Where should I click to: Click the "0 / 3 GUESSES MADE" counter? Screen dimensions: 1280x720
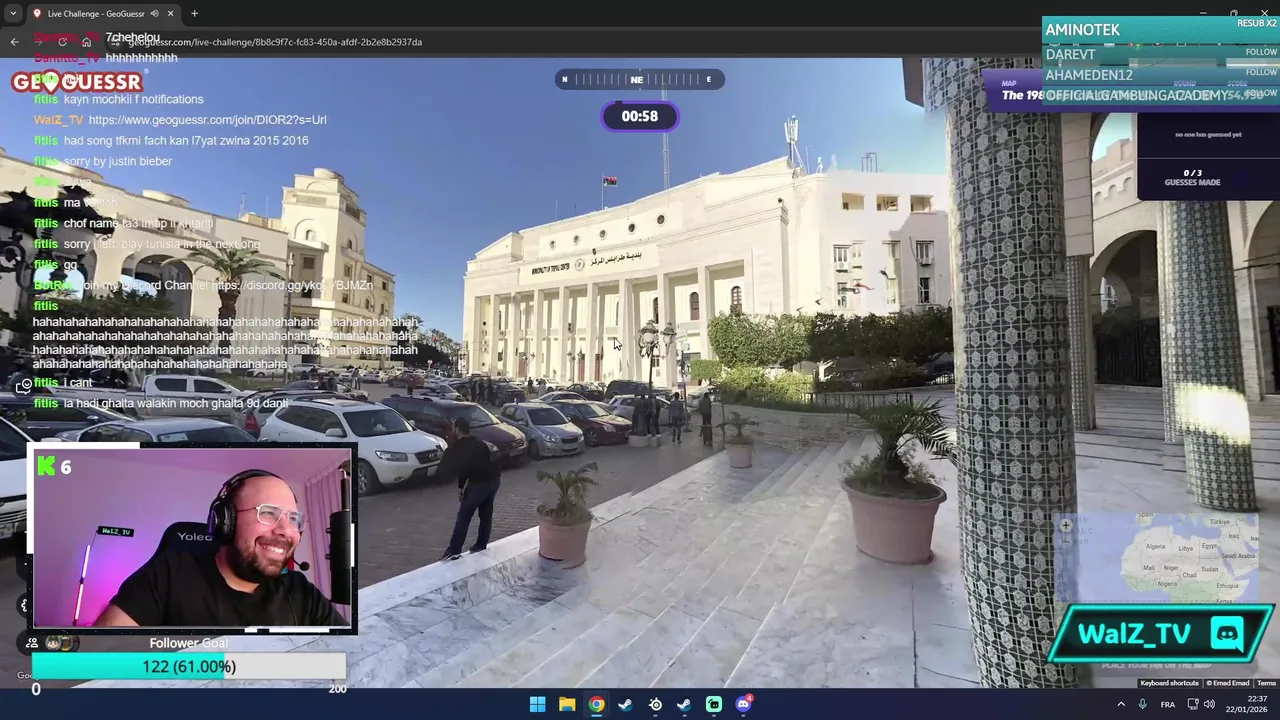coord(1192,178)
